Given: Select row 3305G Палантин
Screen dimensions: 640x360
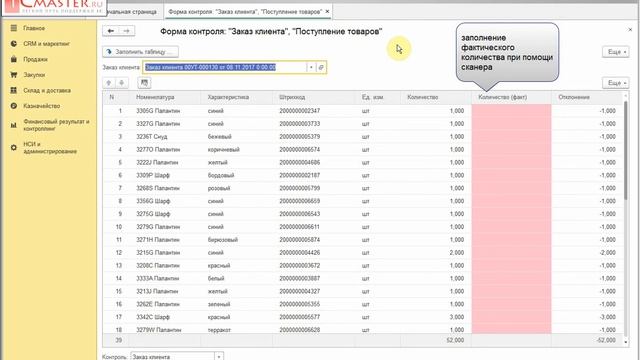Looking at the screenshot, I should [x=362, y=111].
